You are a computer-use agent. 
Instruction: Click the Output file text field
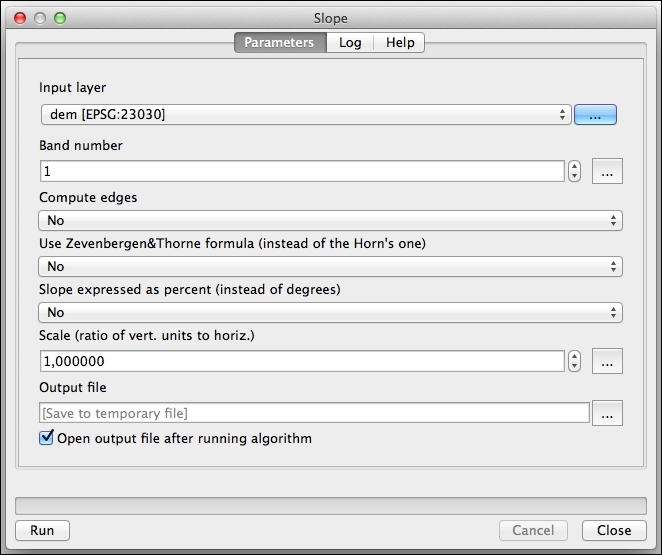(315, 413)
